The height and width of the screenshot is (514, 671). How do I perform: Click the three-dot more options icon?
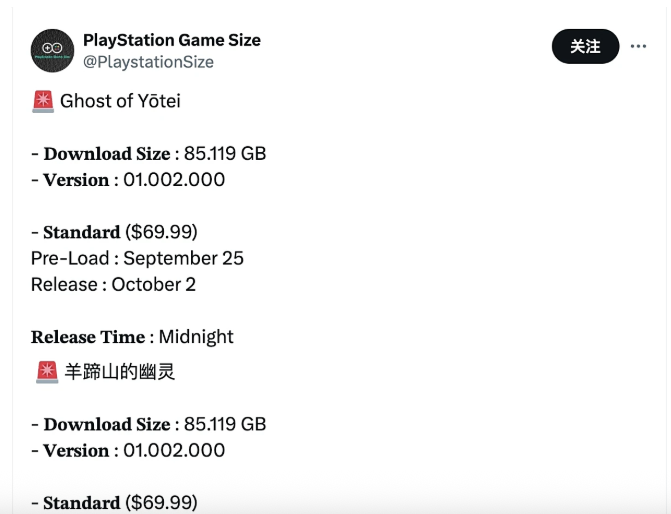coord(638,46)
